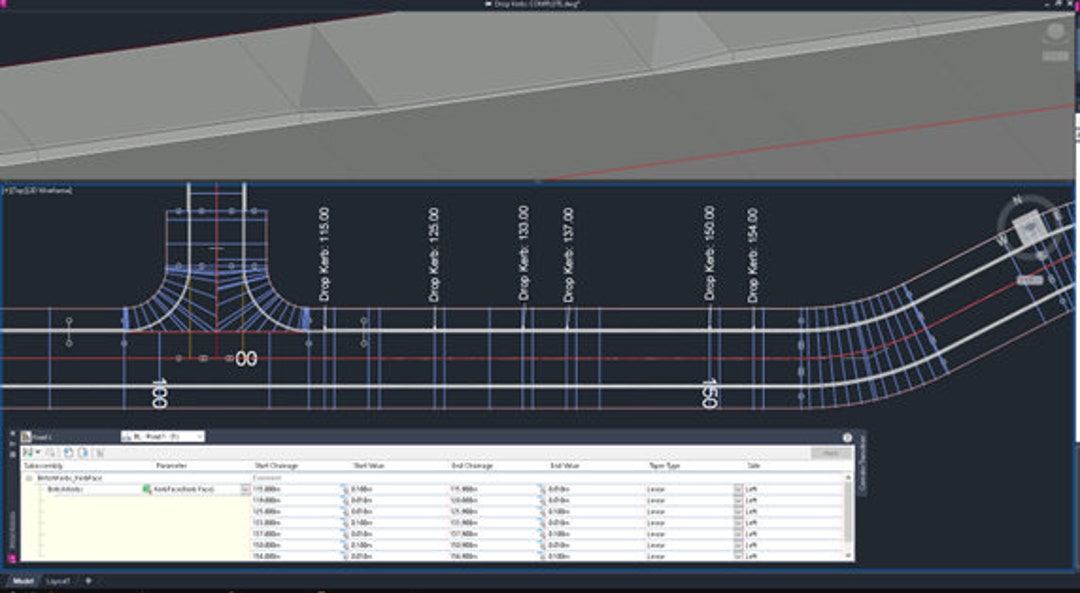1080x593 pixels.
Task: Open the road target dropdown beside KerbFace(Kerb Face)
Action: pos(244,488)
